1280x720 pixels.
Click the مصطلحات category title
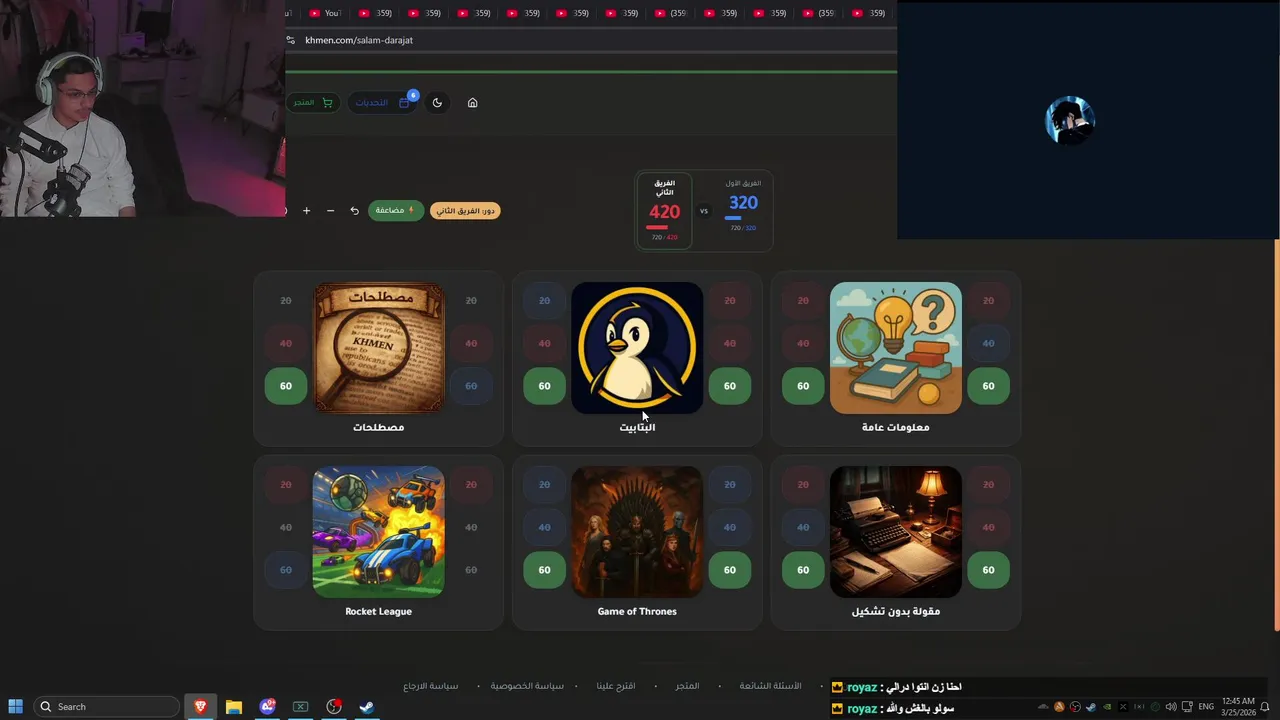pyautogui.click(x=378, y=427)
